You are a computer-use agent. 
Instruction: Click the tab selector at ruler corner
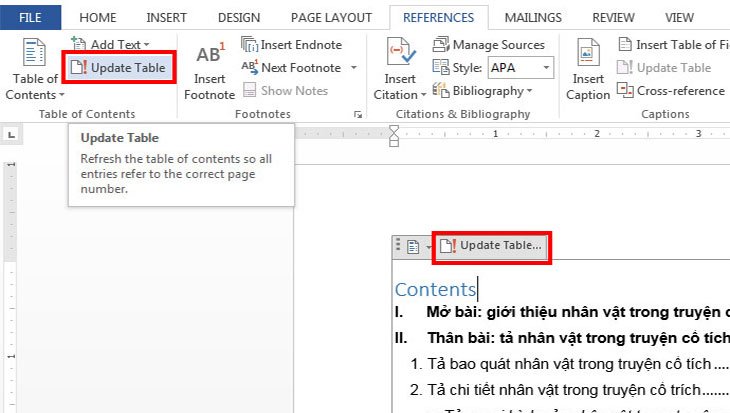tap(11, 135)
